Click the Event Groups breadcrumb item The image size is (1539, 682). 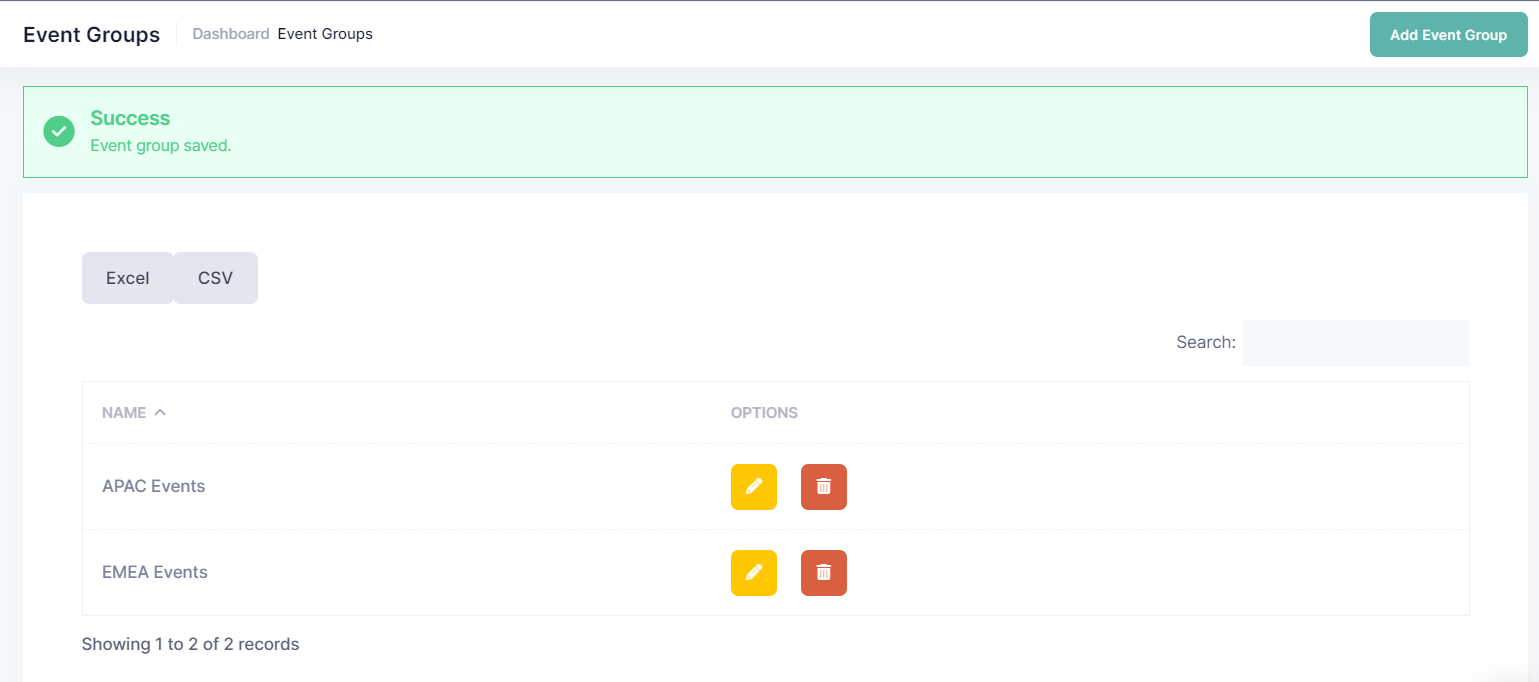point(325,34)
